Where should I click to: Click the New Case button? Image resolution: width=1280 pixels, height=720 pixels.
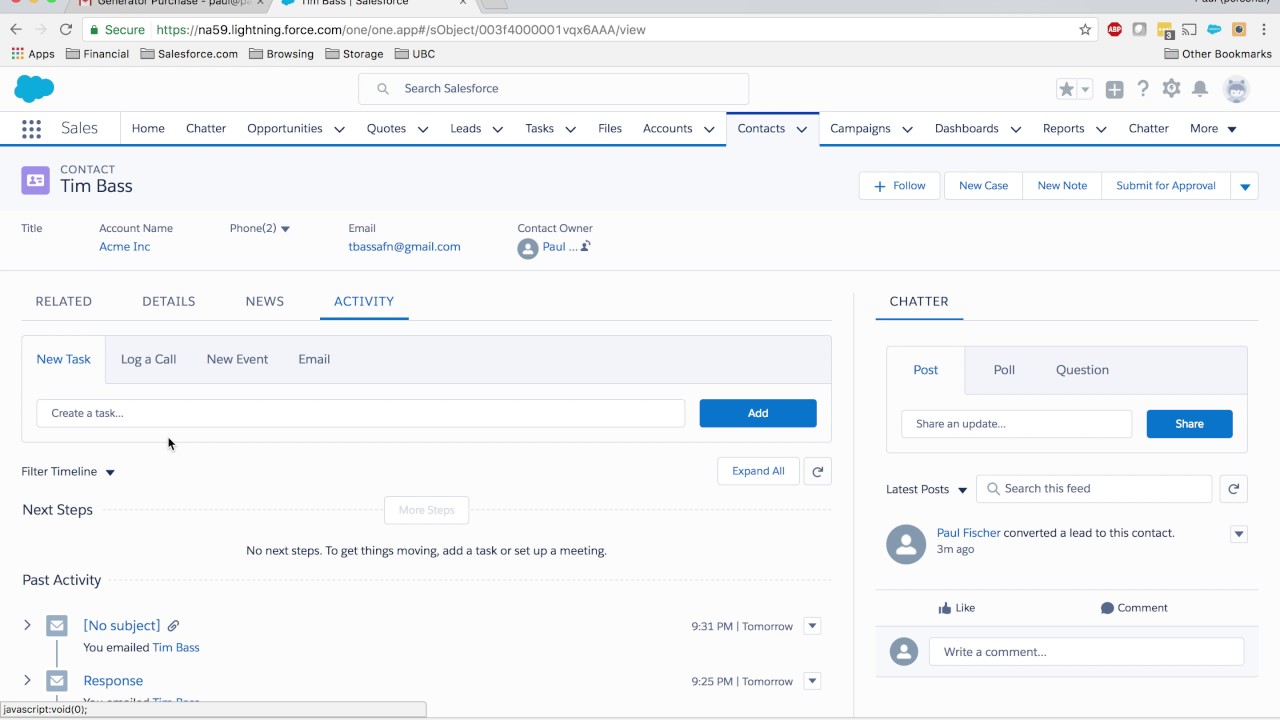(983, 186)
